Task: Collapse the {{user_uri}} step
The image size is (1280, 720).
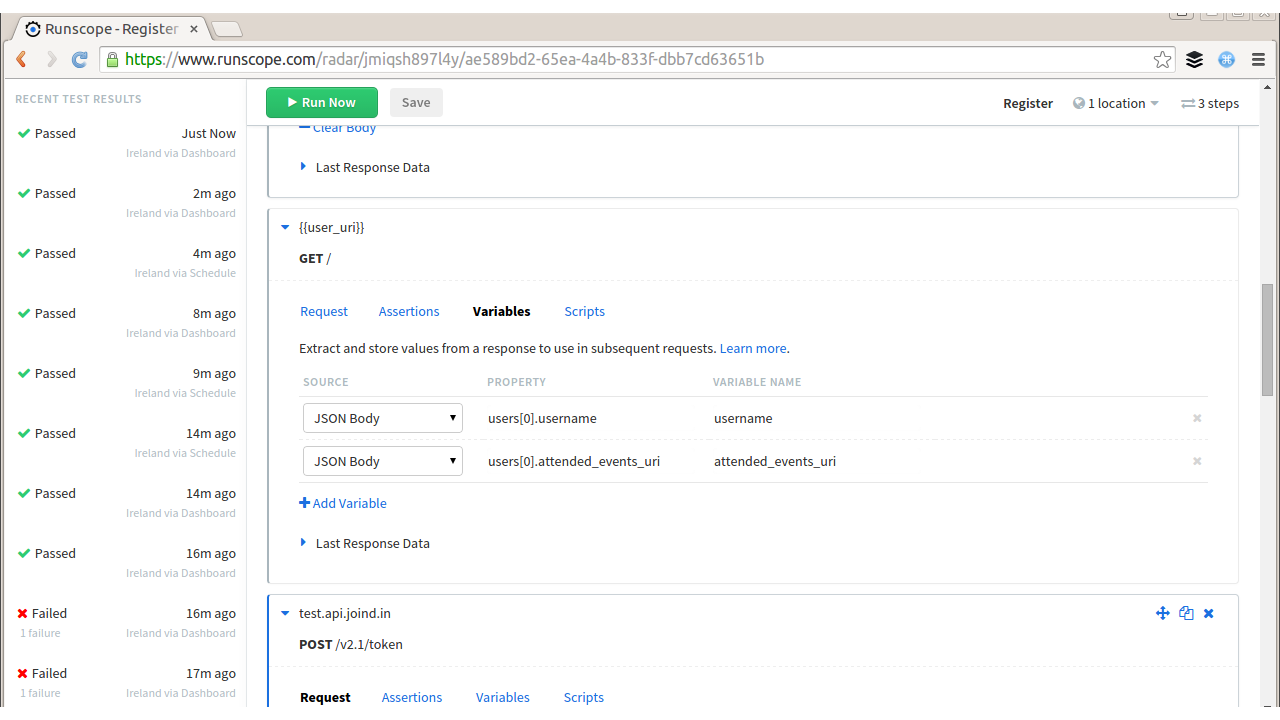Action: point(285,227)
